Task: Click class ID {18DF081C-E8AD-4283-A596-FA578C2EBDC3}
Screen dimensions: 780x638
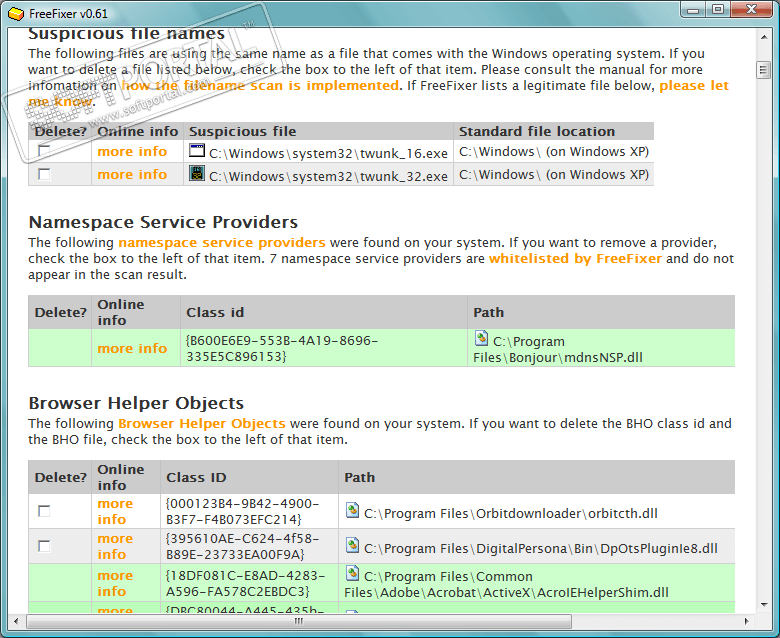Action: (x=245, y=583)
